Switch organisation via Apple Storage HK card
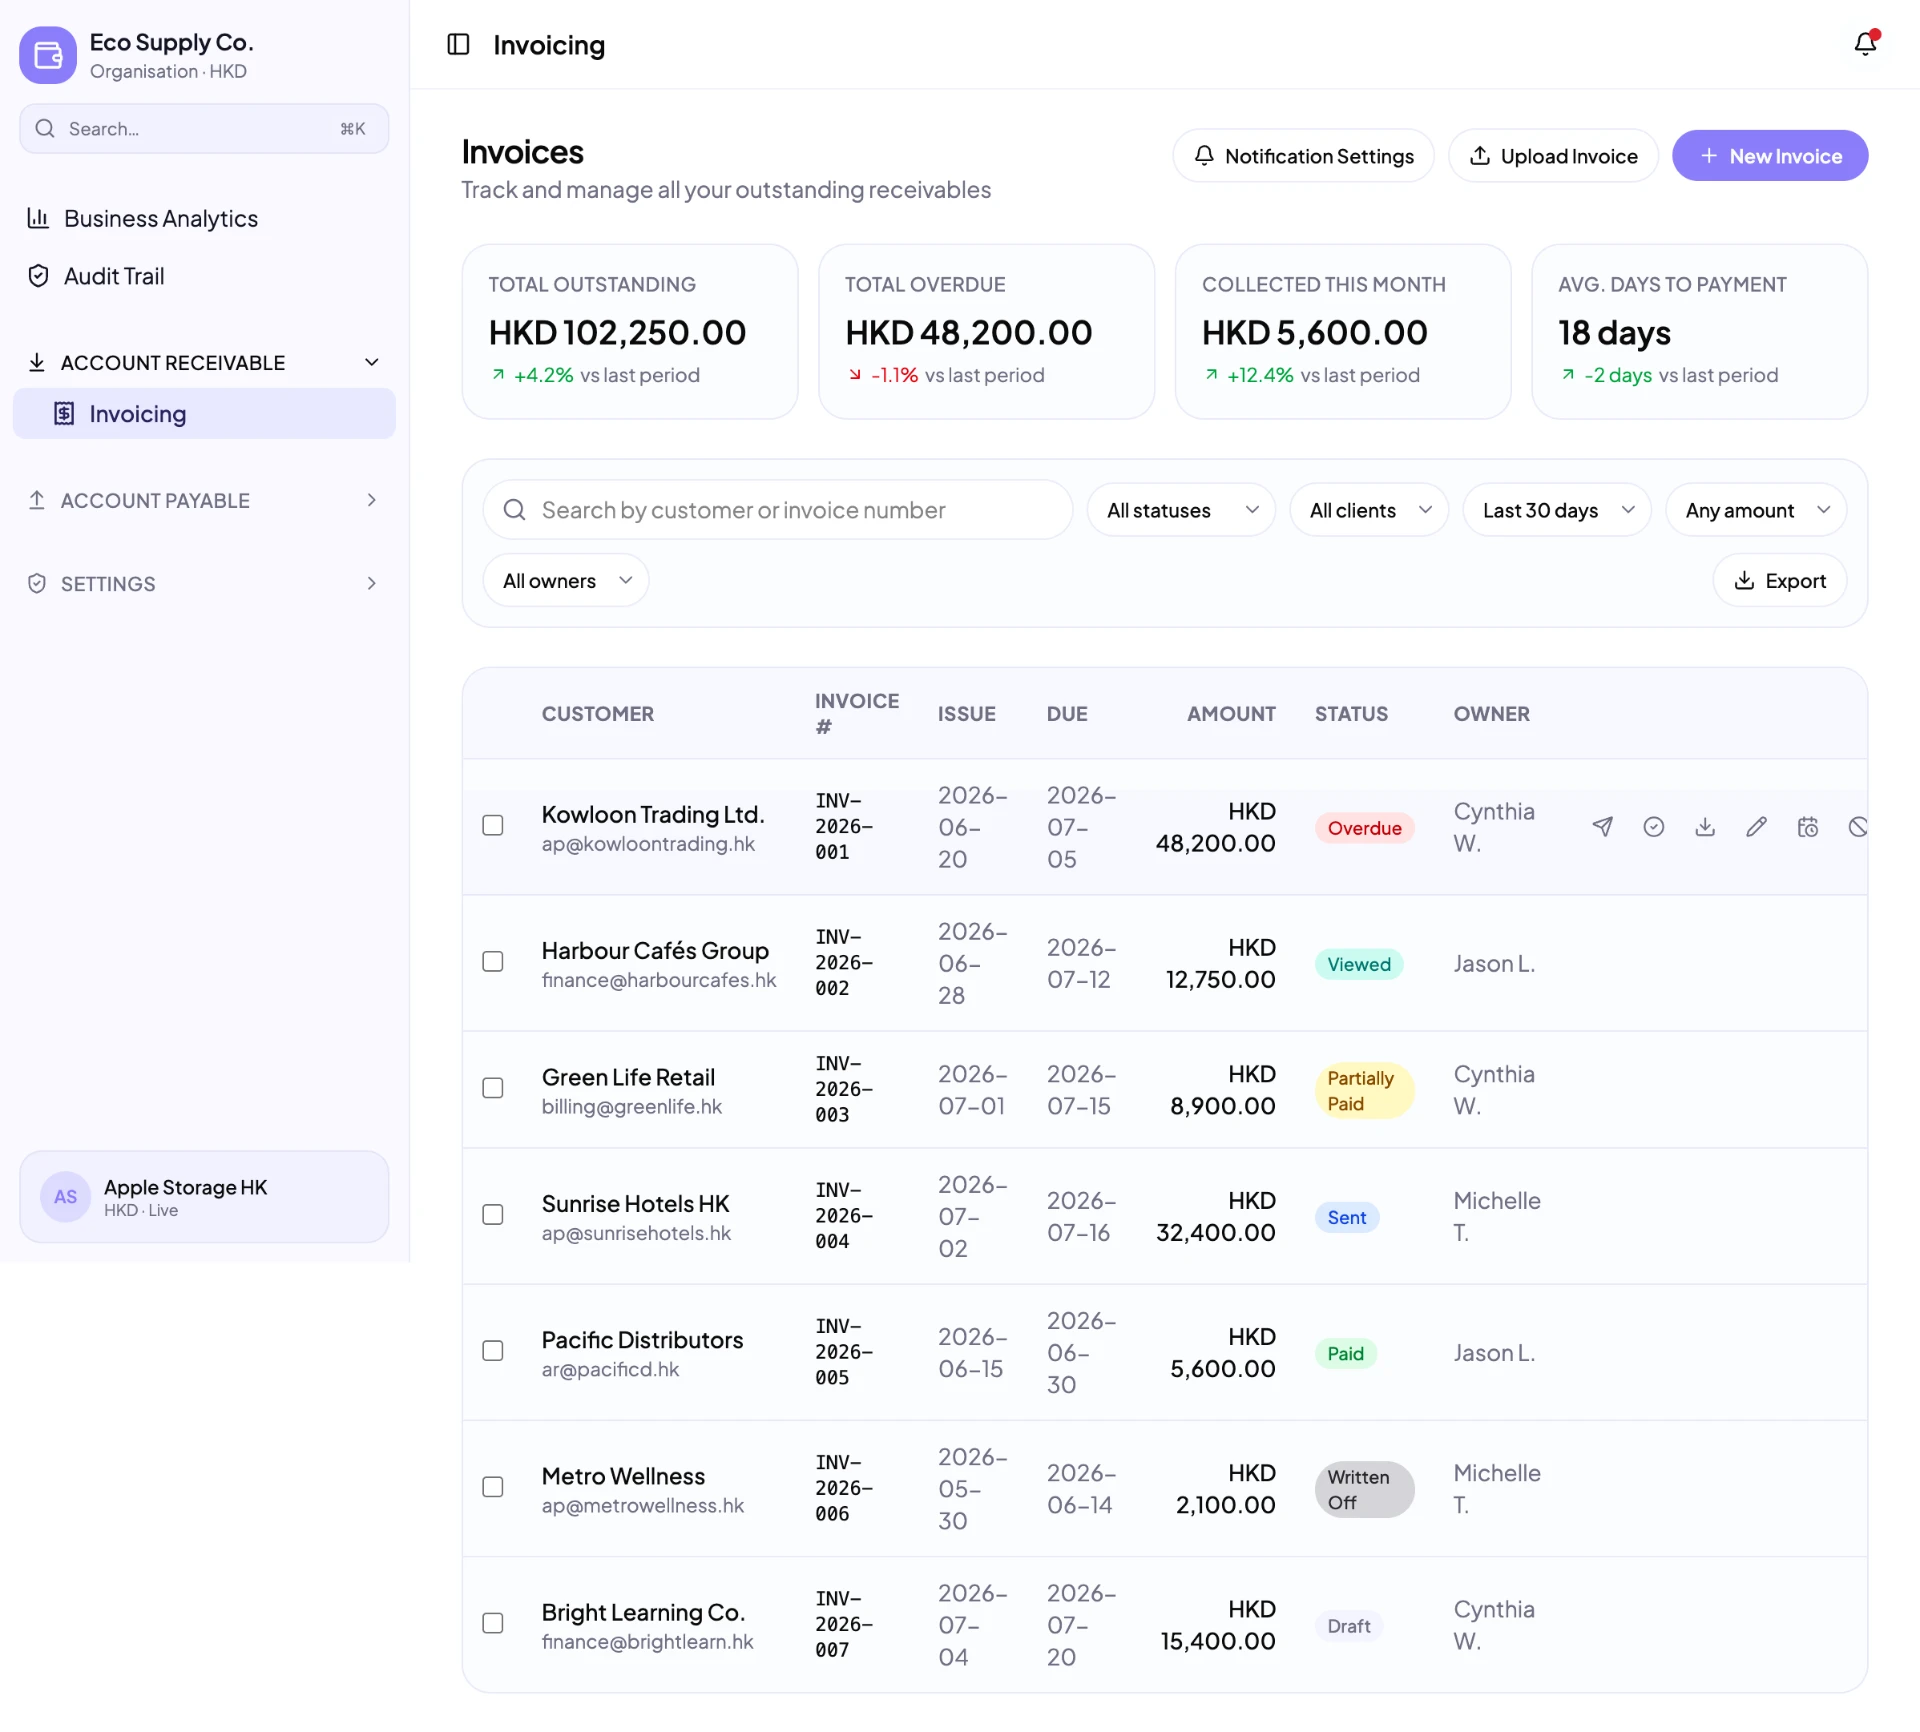 (x=204, y=1197)
